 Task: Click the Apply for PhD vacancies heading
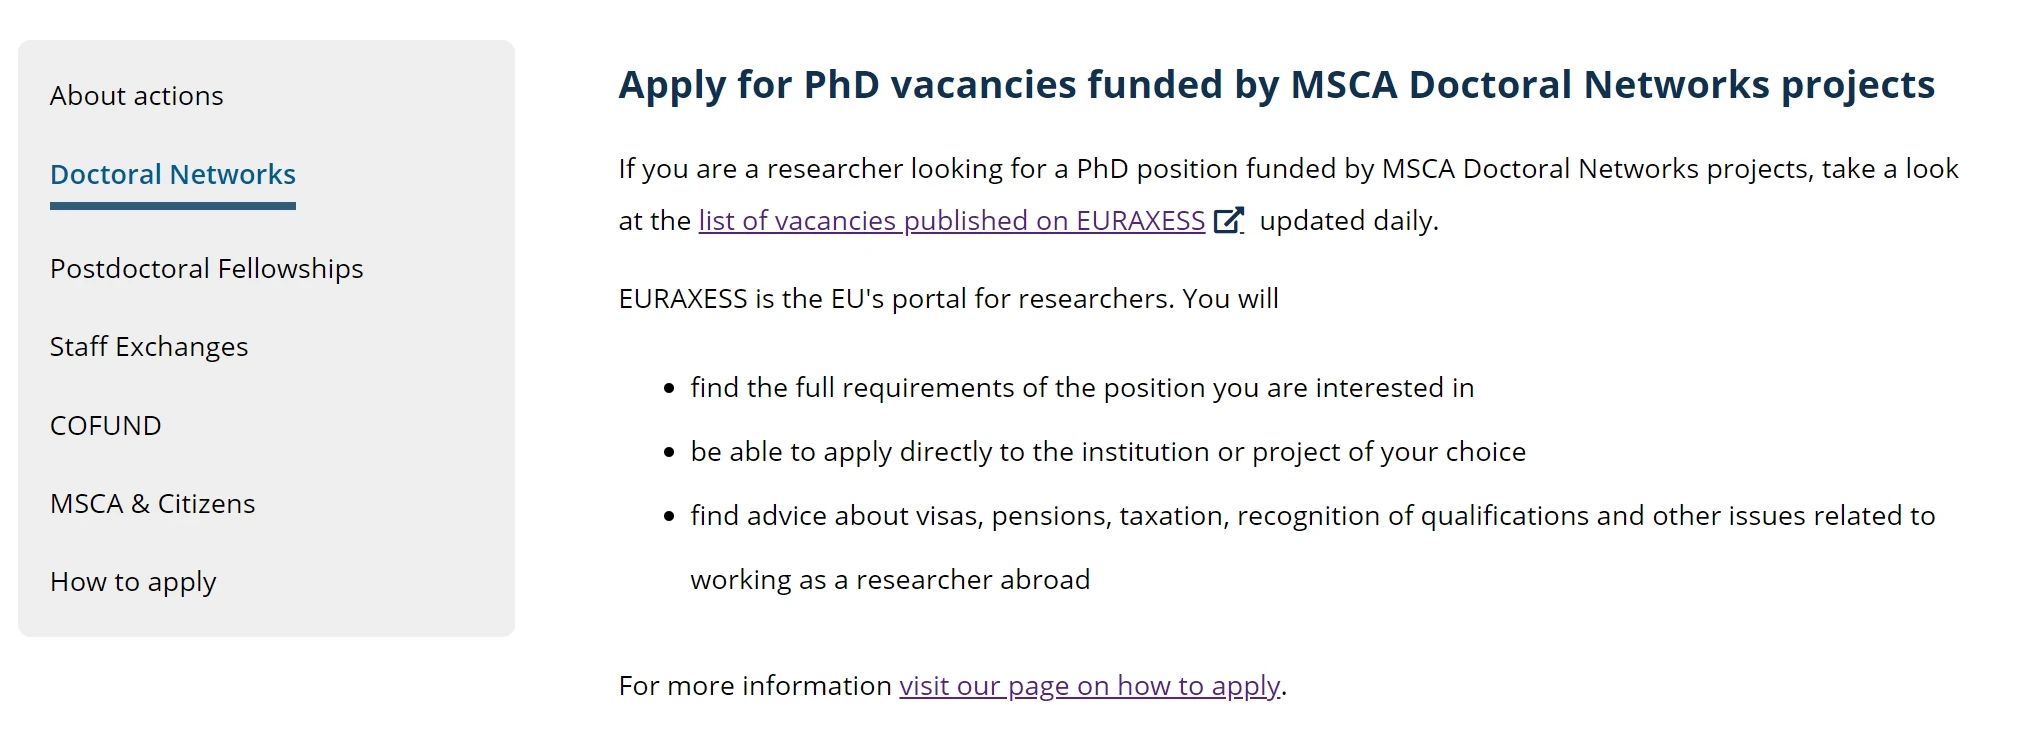[1277, 86]
